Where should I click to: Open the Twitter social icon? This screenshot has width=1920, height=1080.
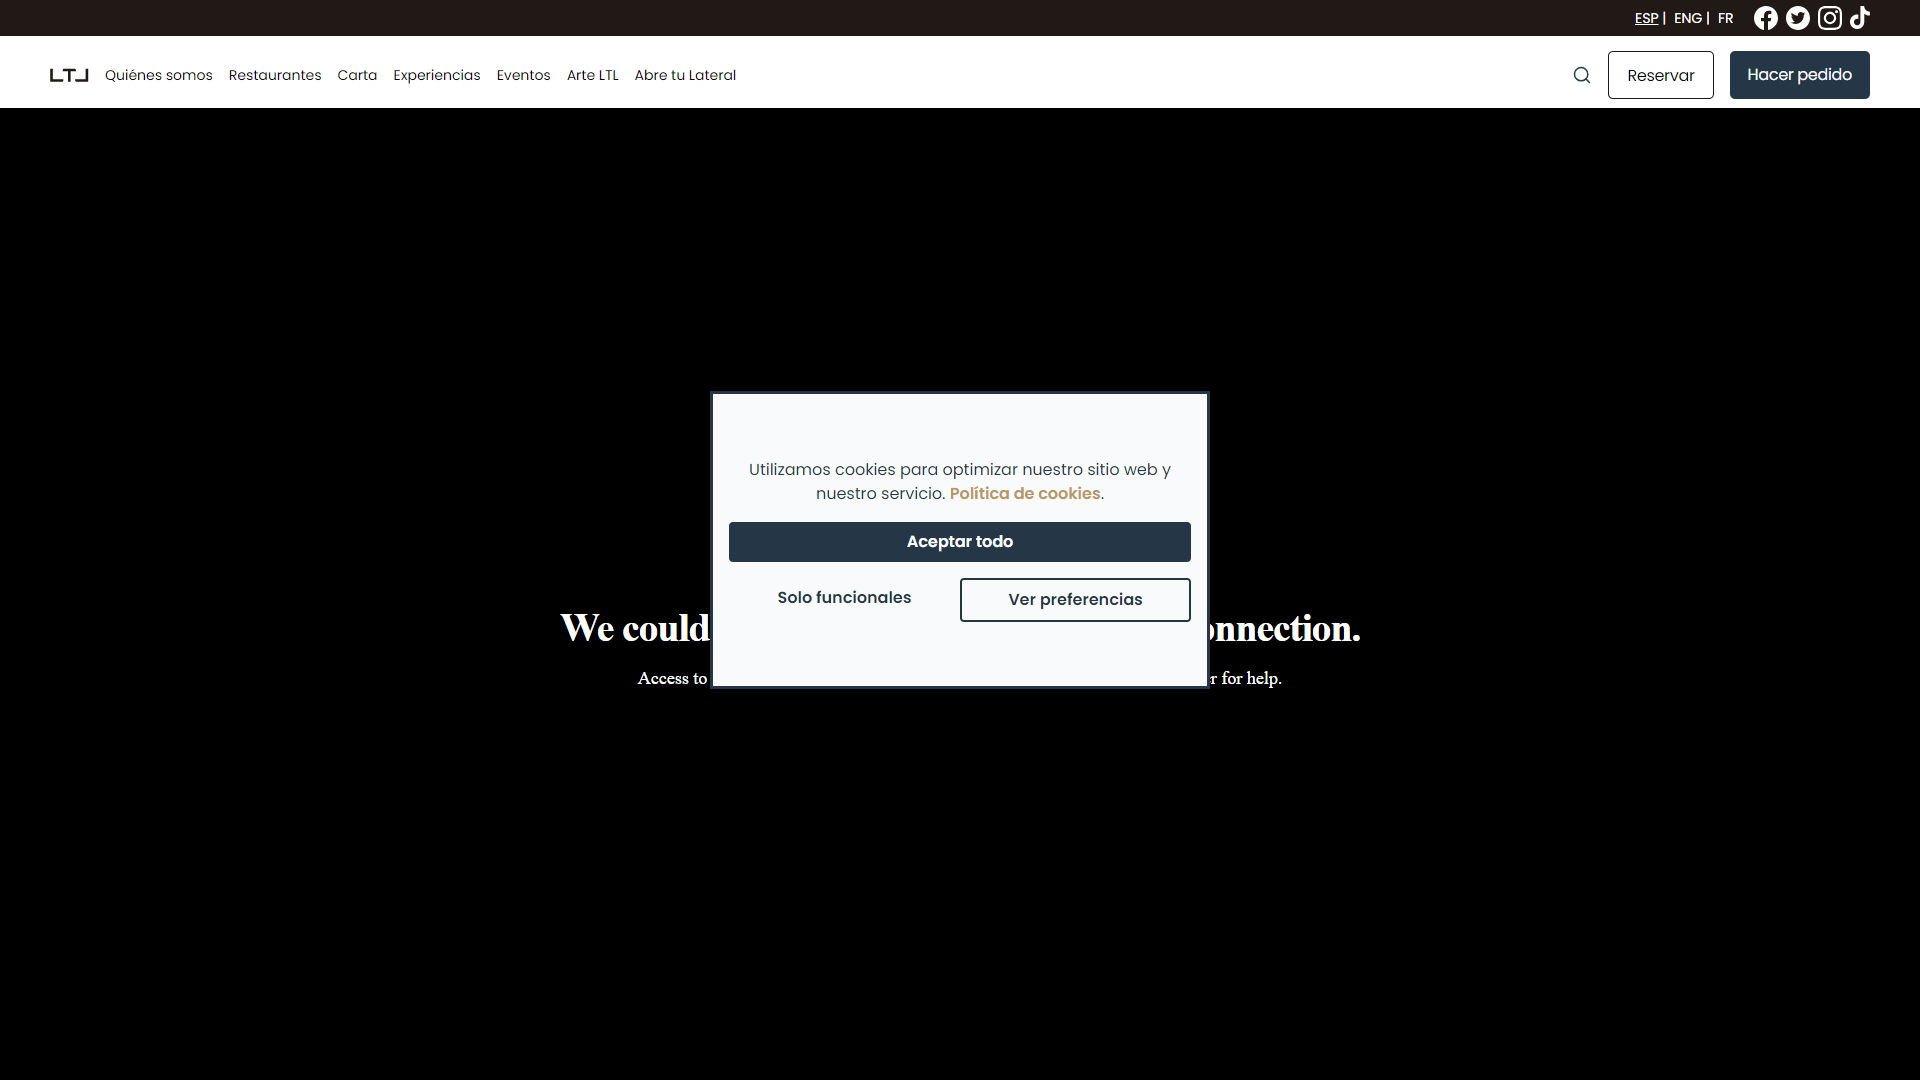coord(1798,17)
